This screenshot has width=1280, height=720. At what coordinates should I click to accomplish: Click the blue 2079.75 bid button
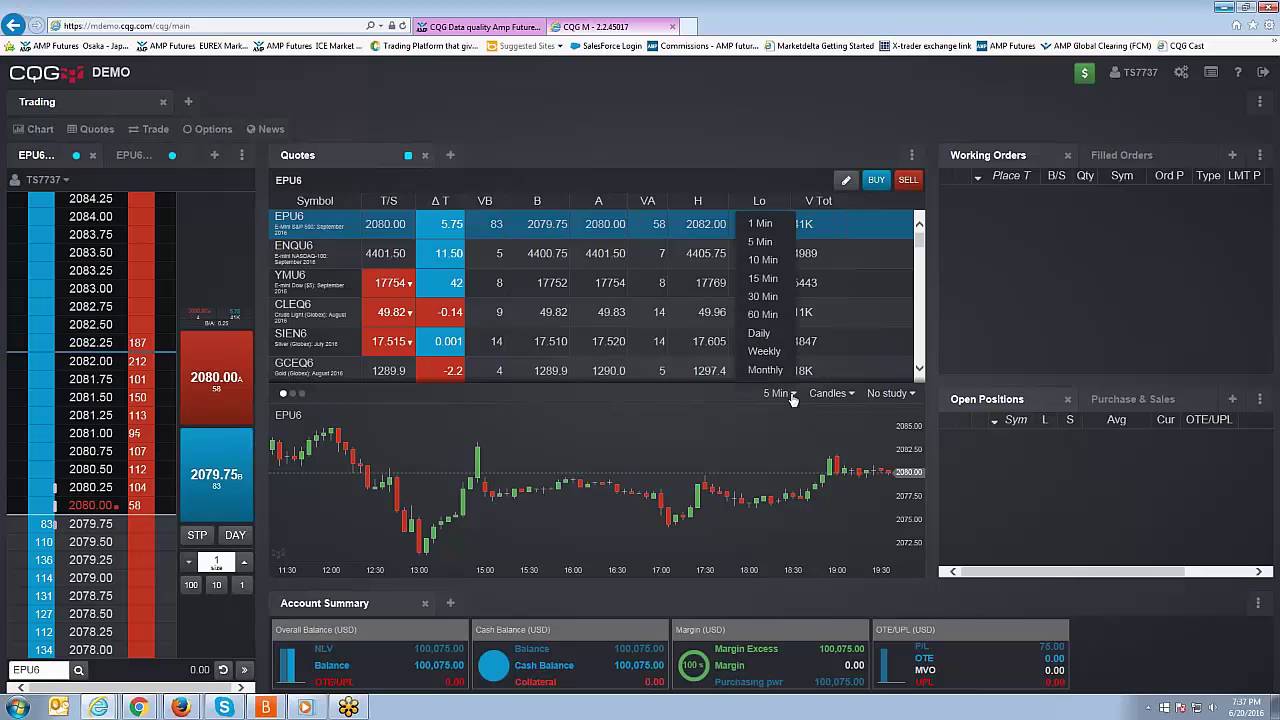pos(216,475)
